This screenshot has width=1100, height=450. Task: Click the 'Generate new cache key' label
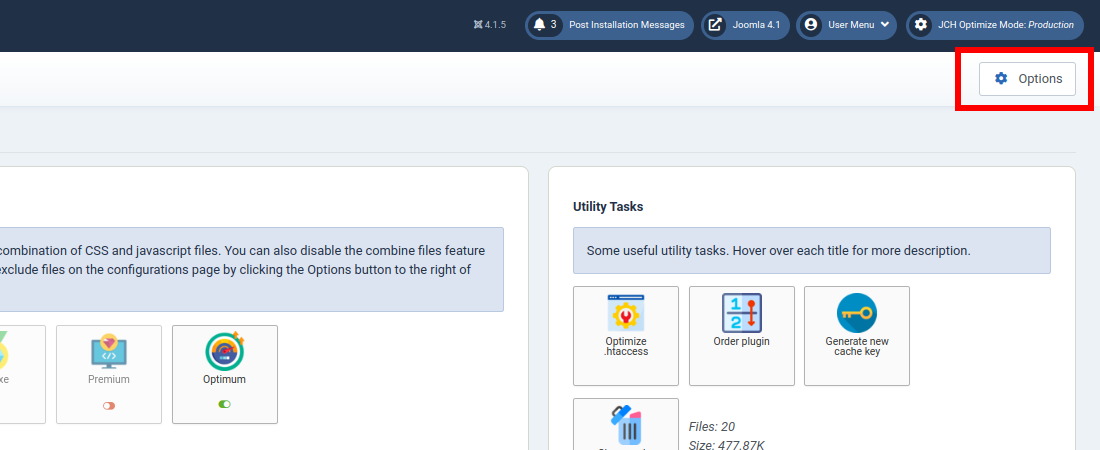click(857, 346)
